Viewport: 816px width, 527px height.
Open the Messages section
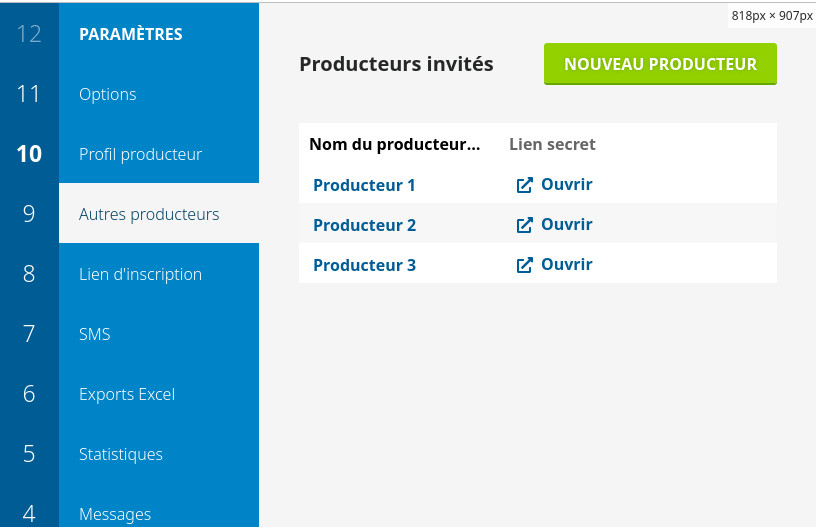[x=115, y=513]
